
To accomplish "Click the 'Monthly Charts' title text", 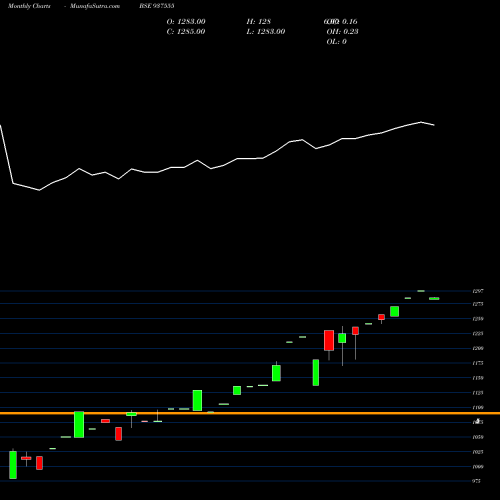I will [29, 6].
